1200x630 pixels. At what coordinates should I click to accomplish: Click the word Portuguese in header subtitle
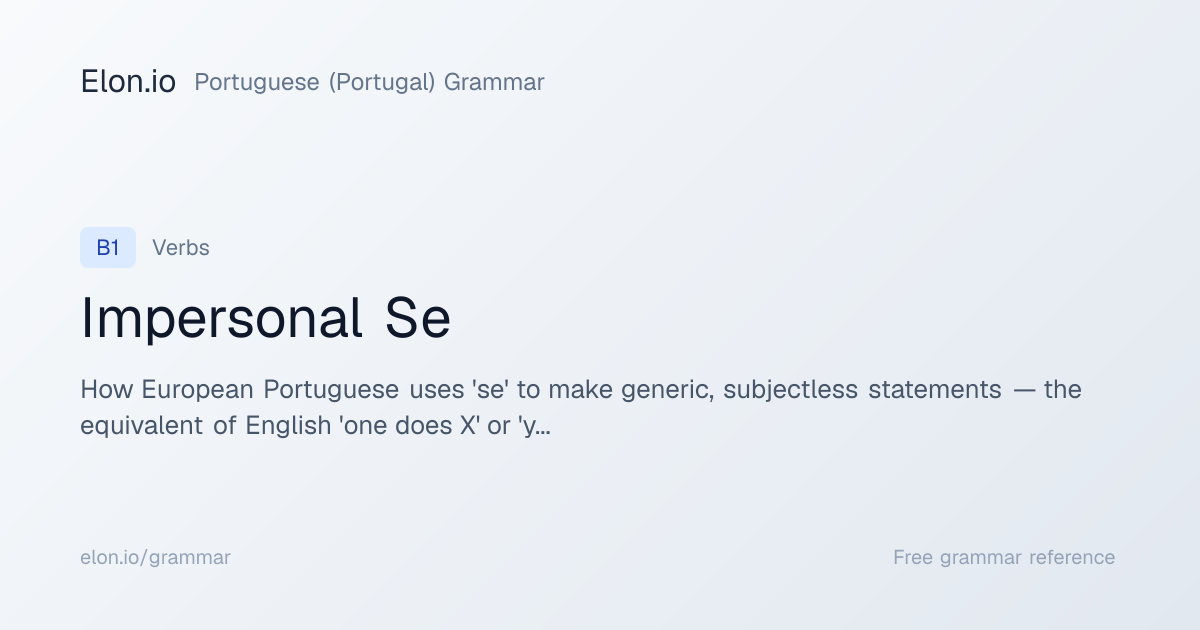[257, 82]
